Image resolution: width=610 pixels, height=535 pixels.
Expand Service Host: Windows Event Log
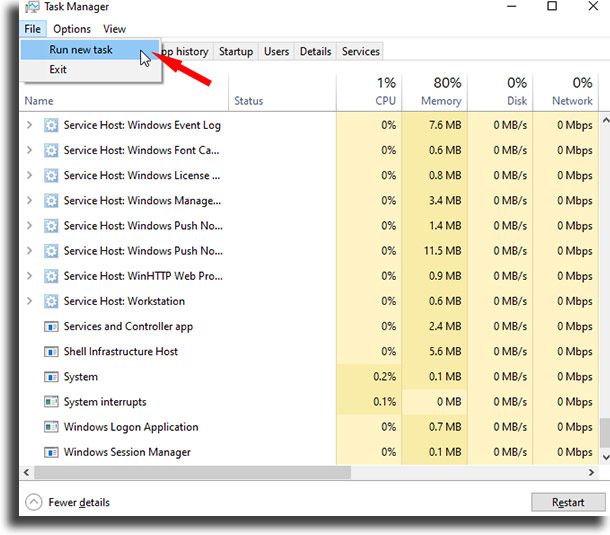(x=29, y=125)
